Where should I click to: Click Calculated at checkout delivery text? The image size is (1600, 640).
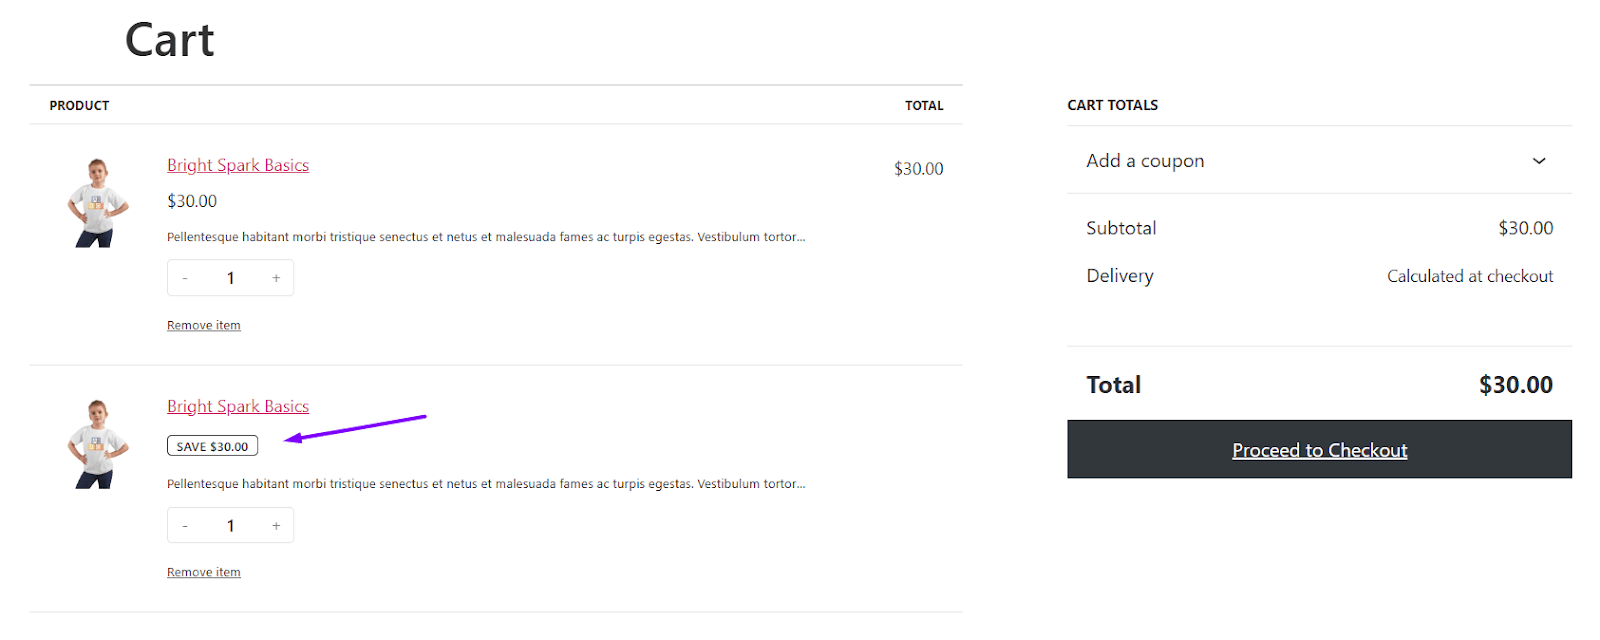1470,276
